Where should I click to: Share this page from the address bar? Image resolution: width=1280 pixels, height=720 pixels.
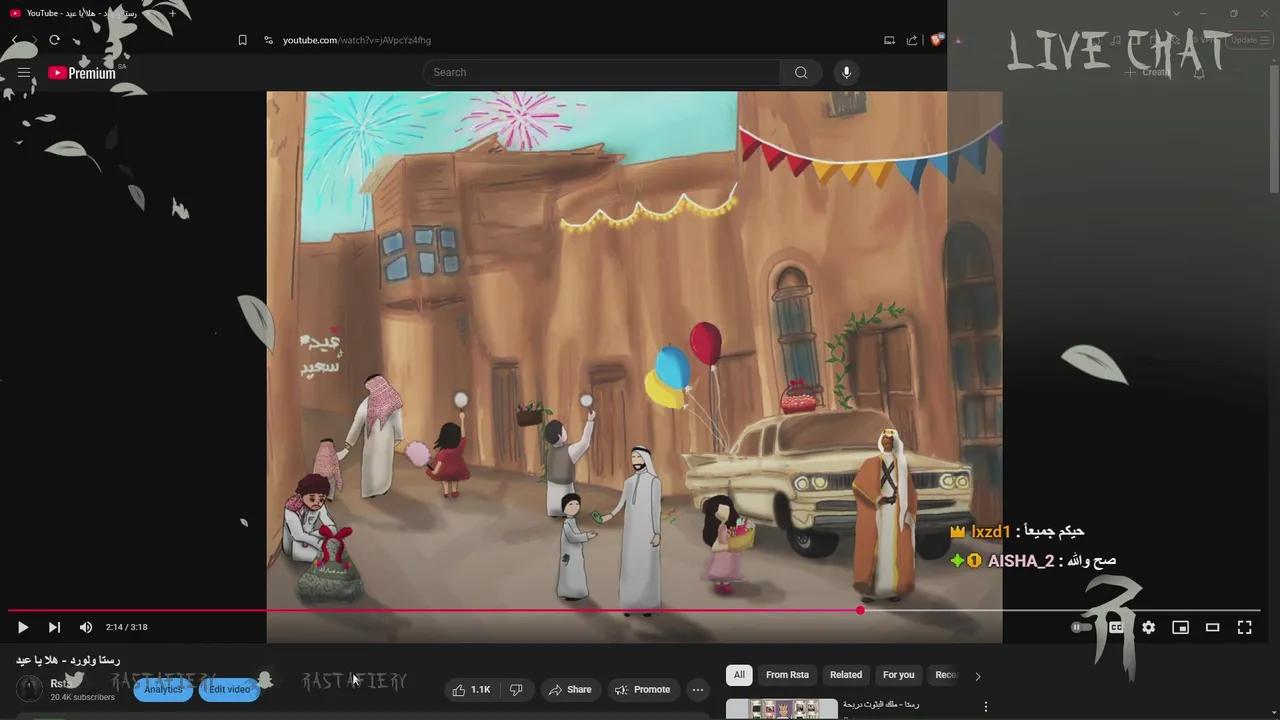(x=912, y=40)
